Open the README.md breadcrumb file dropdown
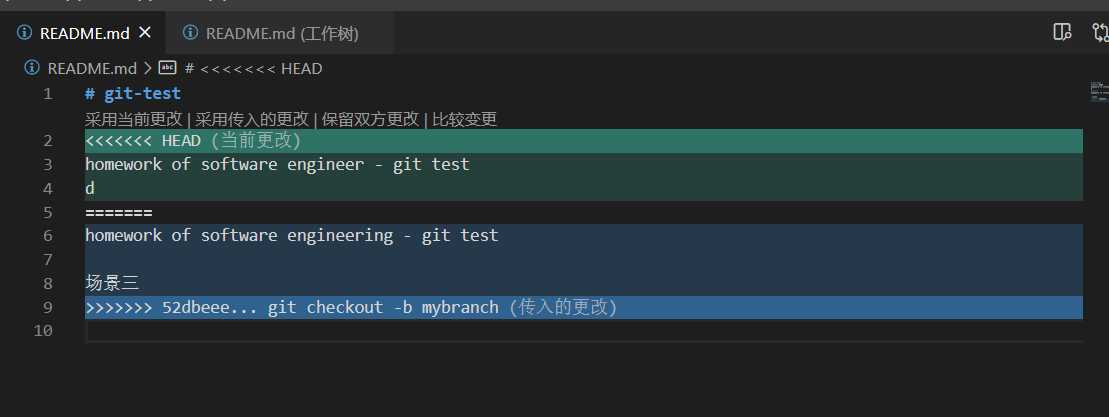The height and width of the screenshot is (417, 1109). click(x=92, y=69)
